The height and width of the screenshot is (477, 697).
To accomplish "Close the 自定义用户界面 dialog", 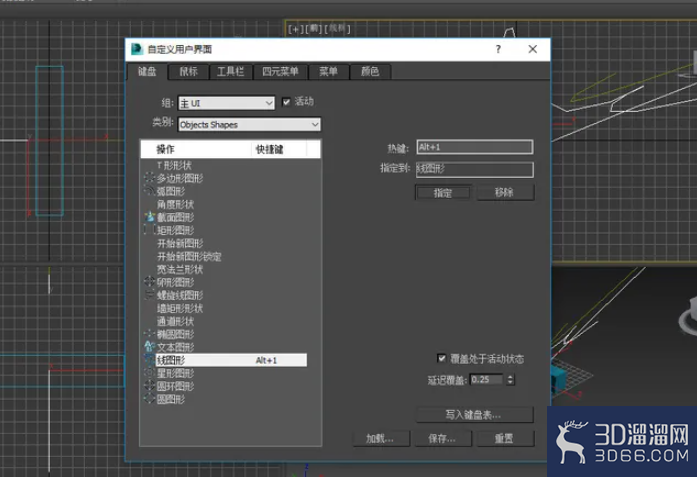I will point(533,49).
